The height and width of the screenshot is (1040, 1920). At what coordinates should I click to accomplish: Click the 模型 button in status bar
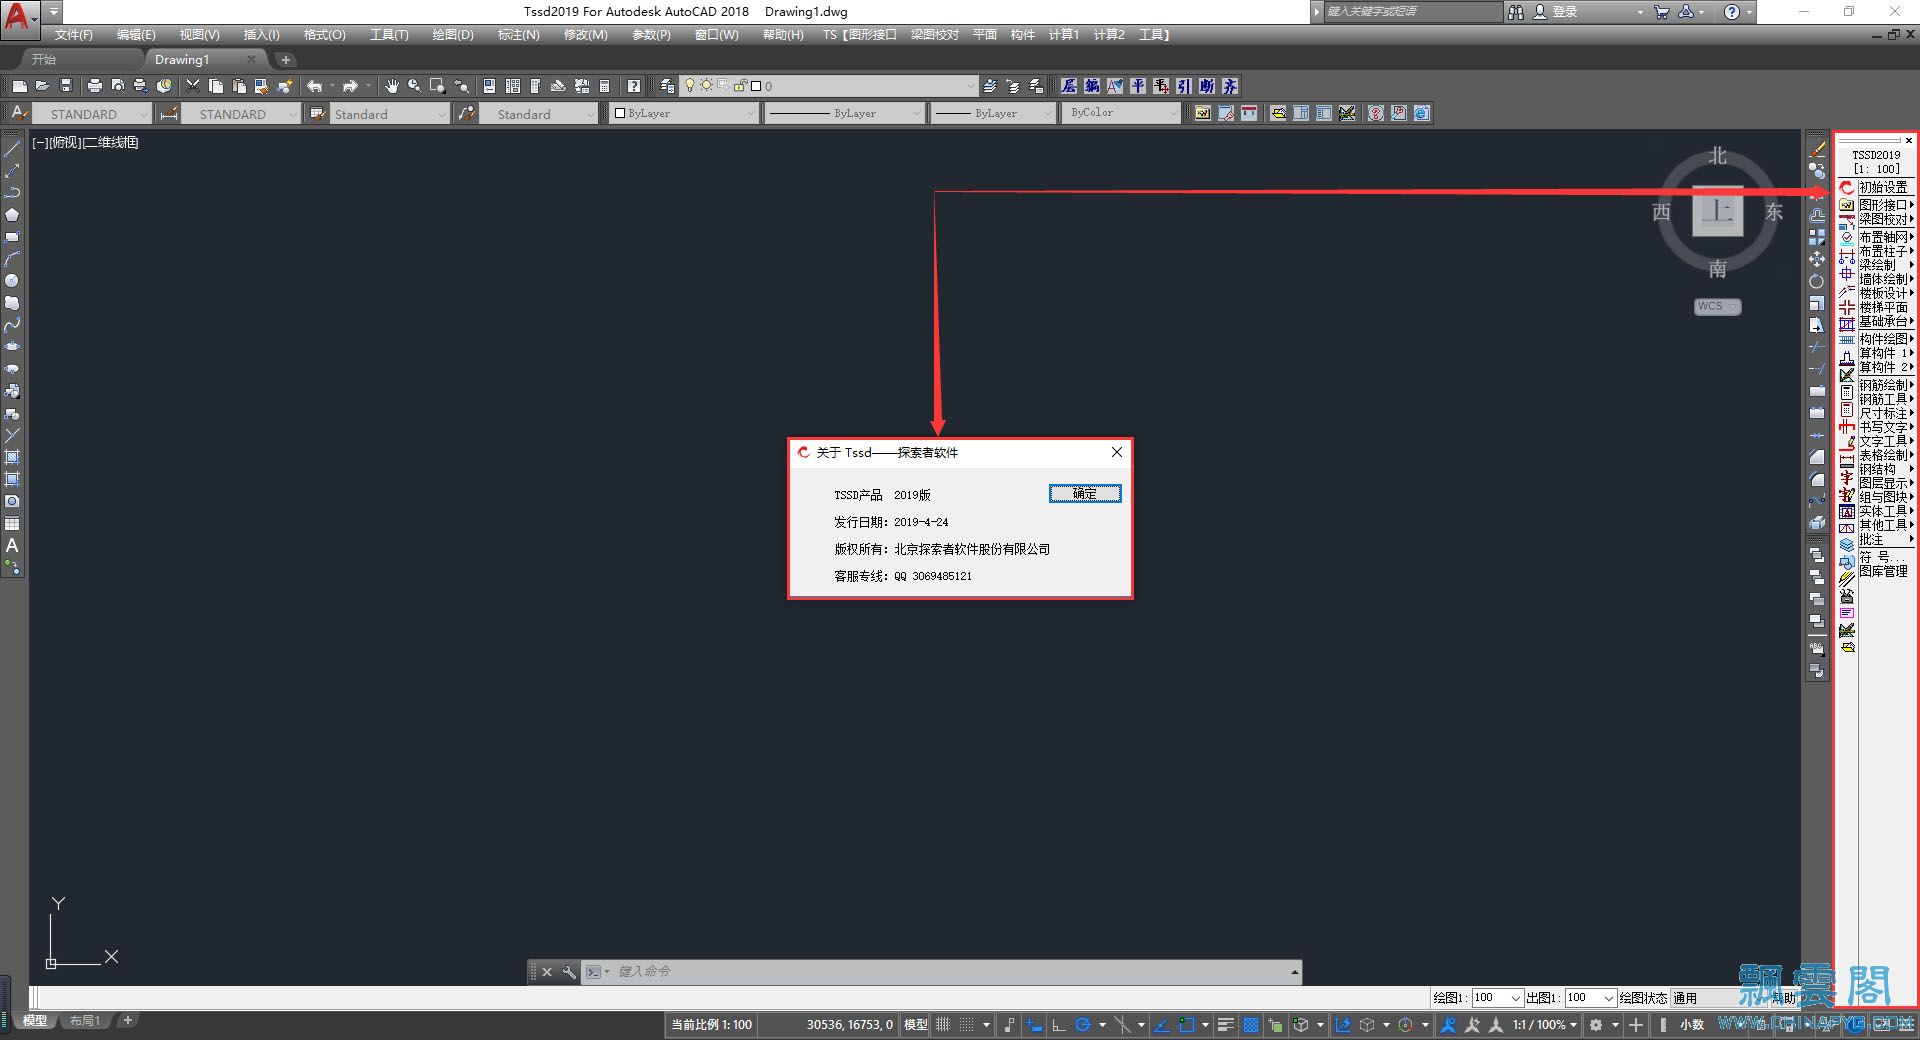coord(915,1025)
